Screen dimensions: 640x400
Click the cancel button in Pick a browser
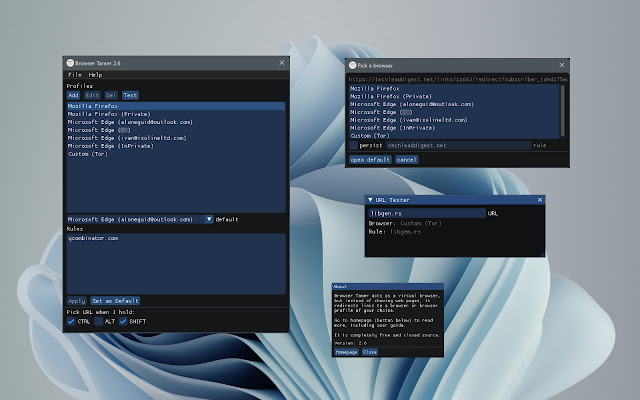[x=407, y=160]
